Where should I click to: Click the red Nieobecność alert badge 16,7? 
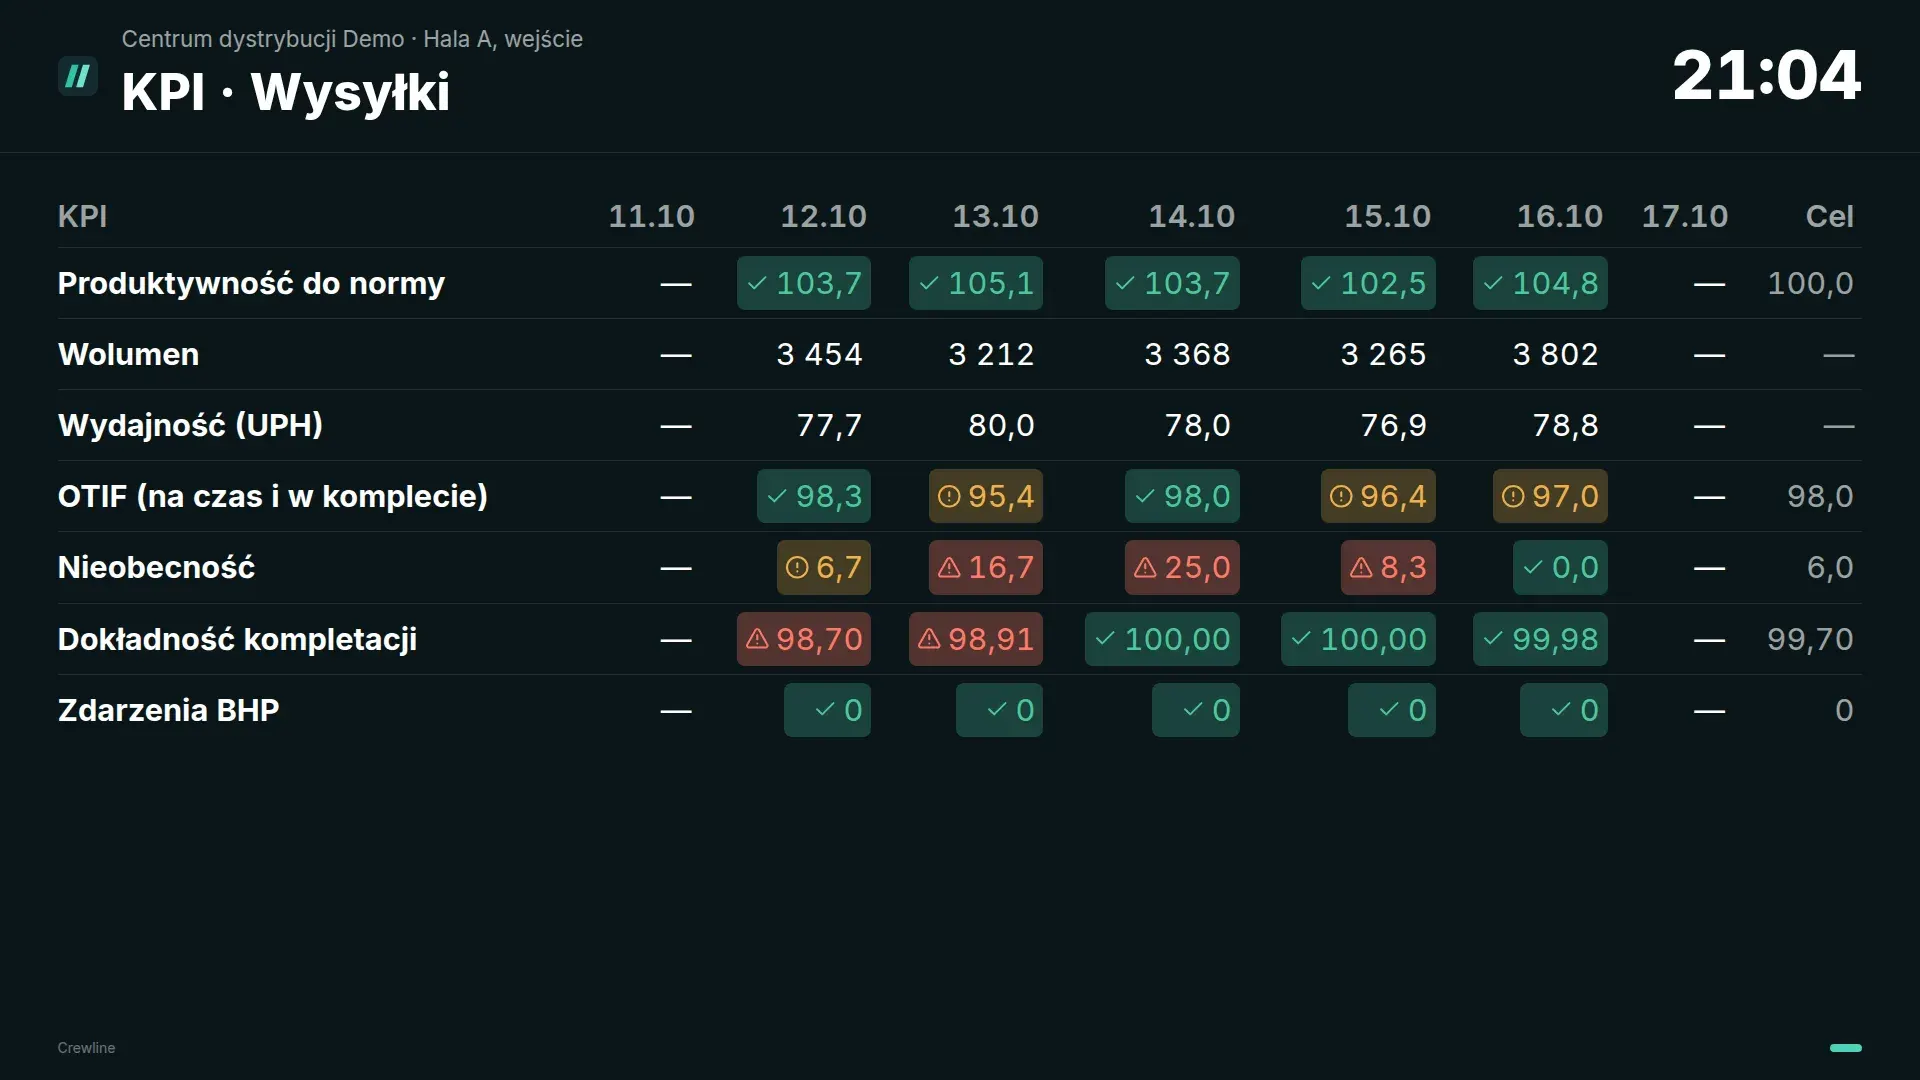986,567
